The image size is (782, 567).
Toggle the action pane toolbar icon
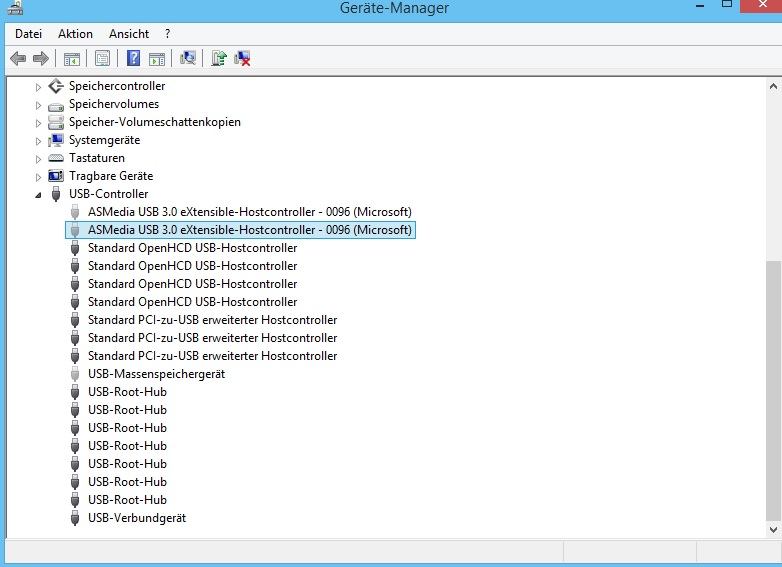point(157,59)
